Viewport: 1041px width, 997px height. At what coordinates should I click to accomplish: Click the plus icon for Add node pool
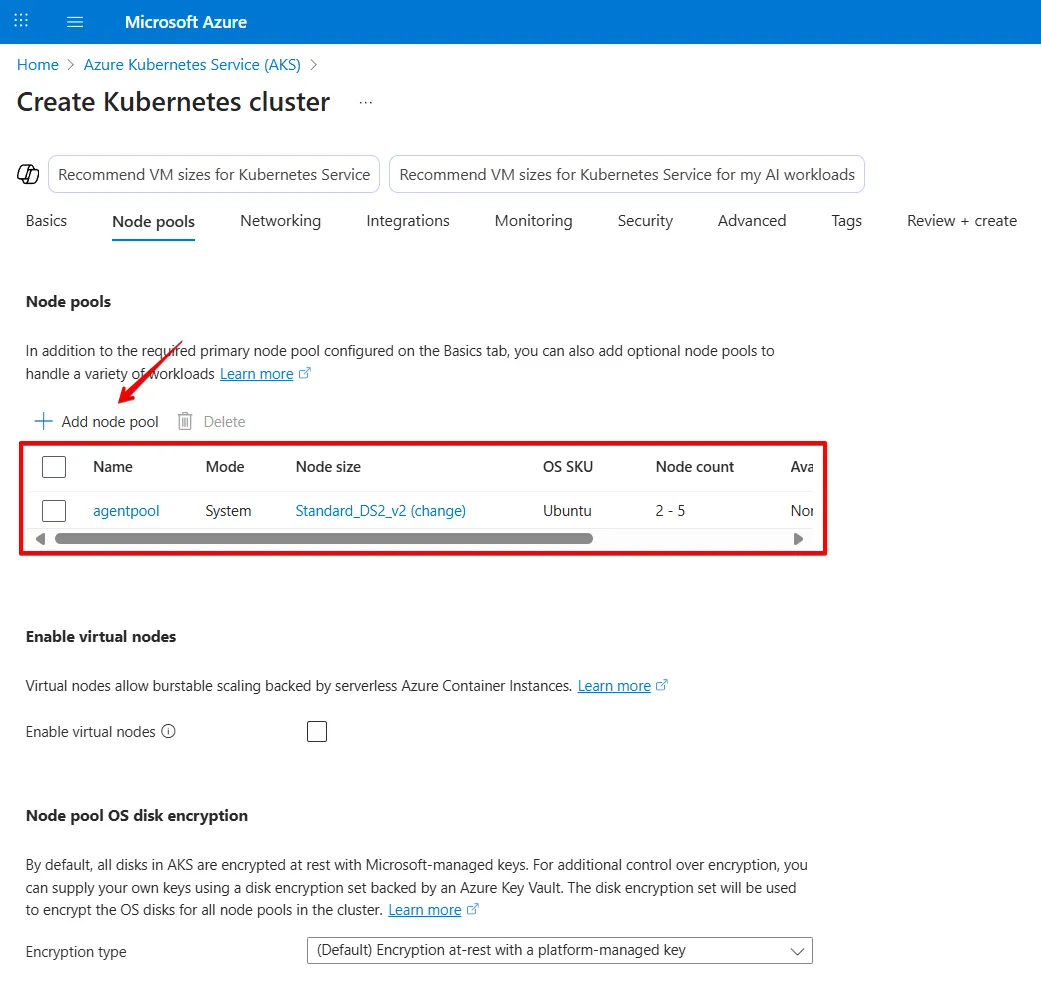(x=43, y=422)
